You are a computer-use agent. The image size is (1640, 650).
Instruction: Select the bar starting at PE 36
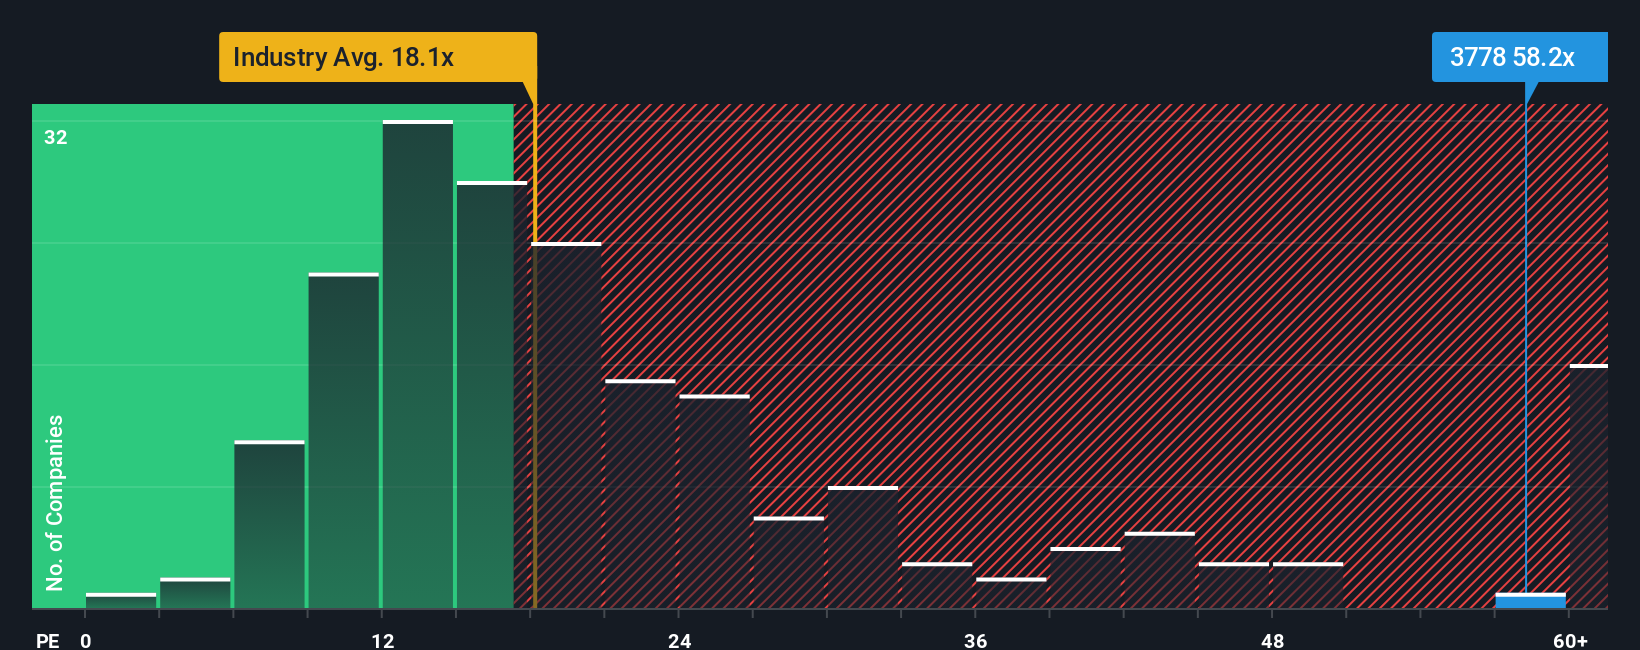point(1011,592)
